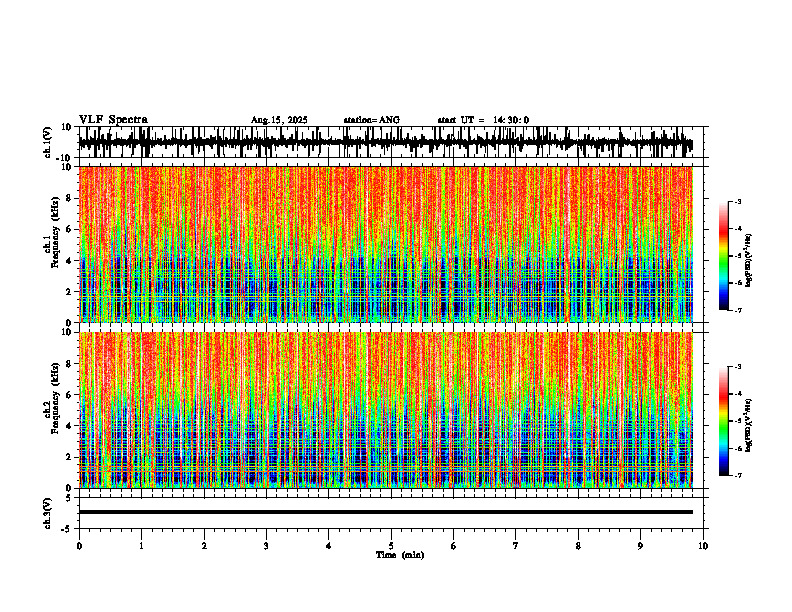This screenshot has height=612, width=792.
Task: Click the 'VLF Spectra' plot title
Action: [x=114, y=120]
